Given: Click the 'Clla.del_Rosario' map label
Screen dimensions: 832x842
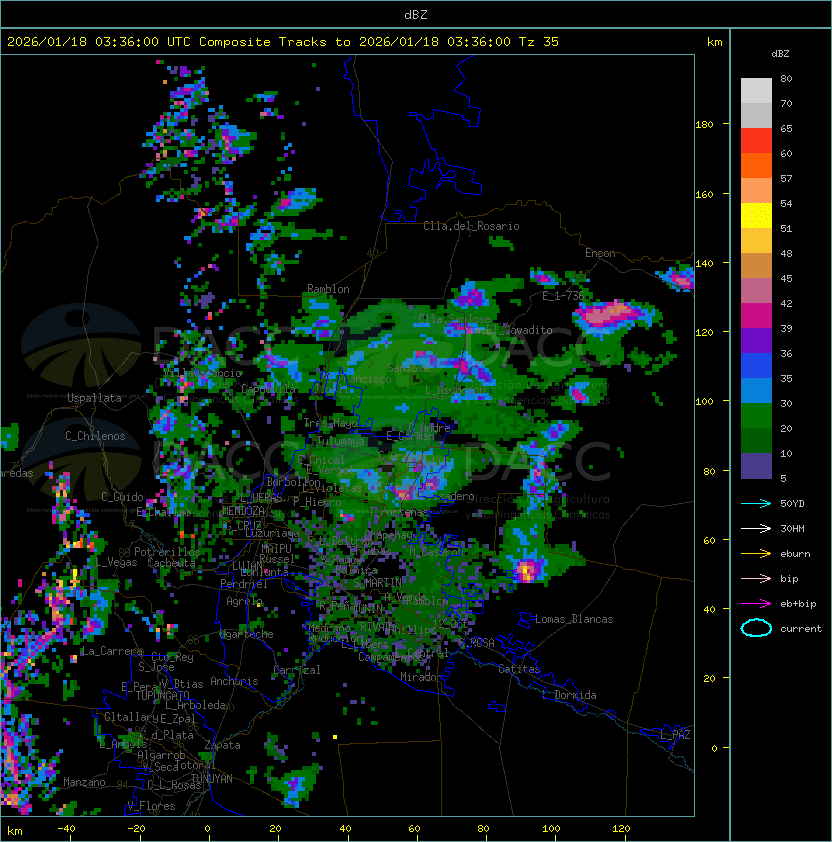Looking at the screenshot, I should click(x=471, y=226).
